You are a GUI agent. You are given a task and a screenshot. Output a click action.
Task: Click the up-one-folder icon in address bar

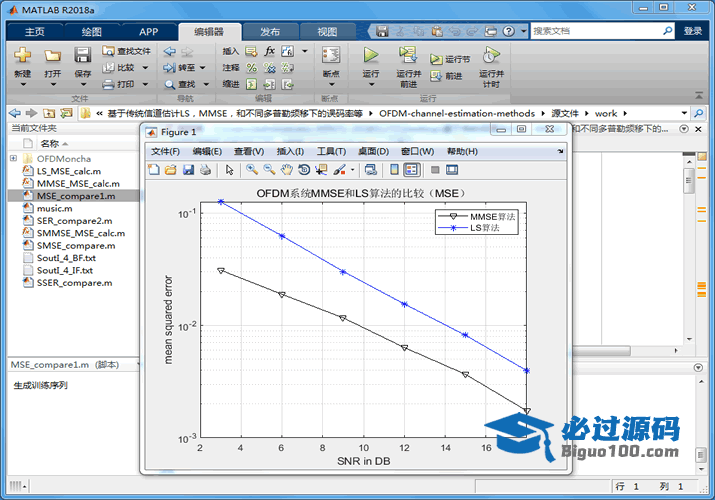tap(49, 113)
